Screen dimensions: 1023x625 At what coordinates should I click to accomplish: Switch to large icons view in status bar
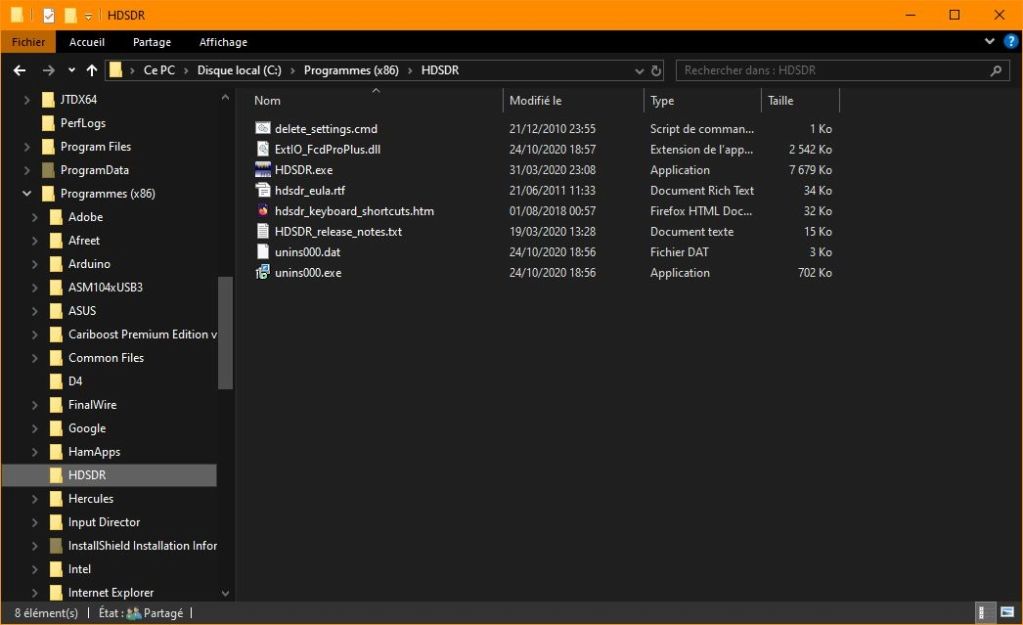coord(1005,613)
